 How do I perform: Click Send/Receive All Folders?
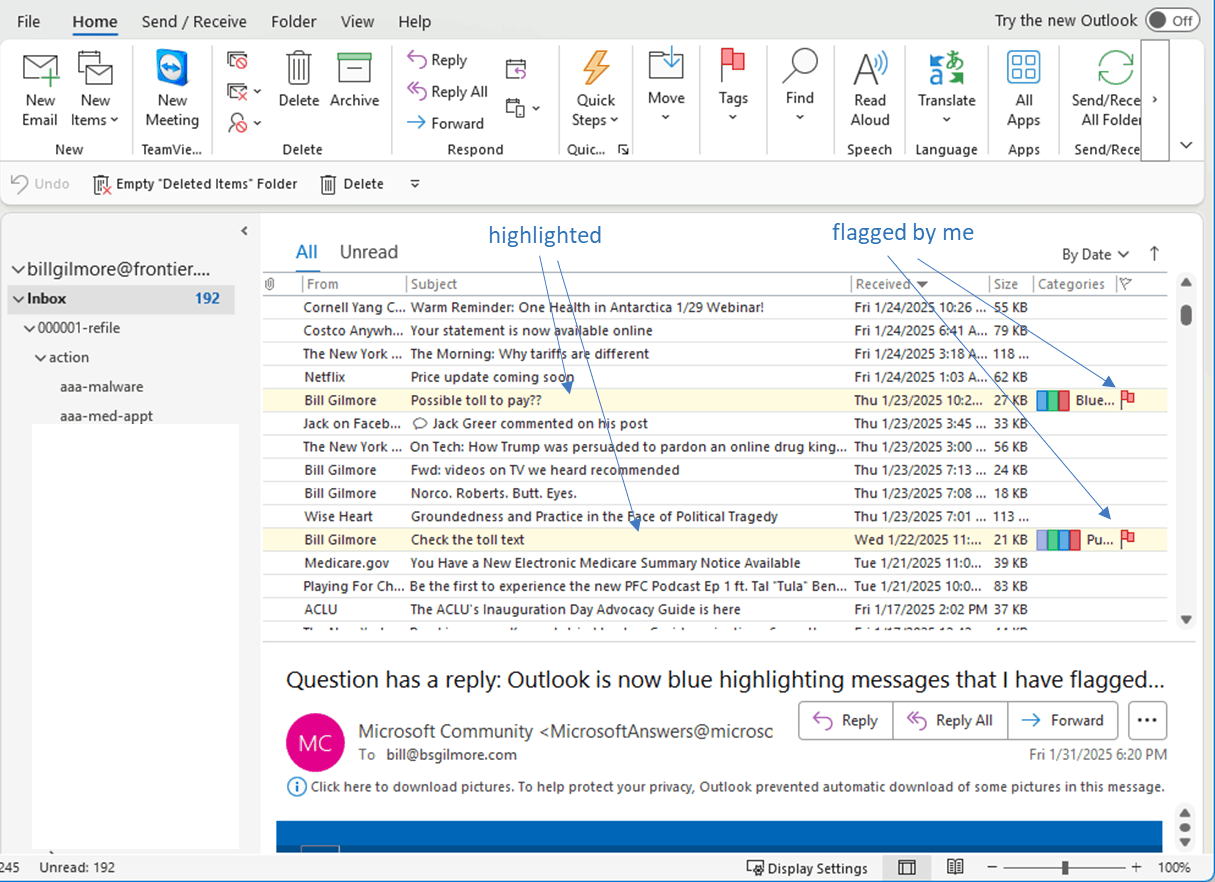1105,90
